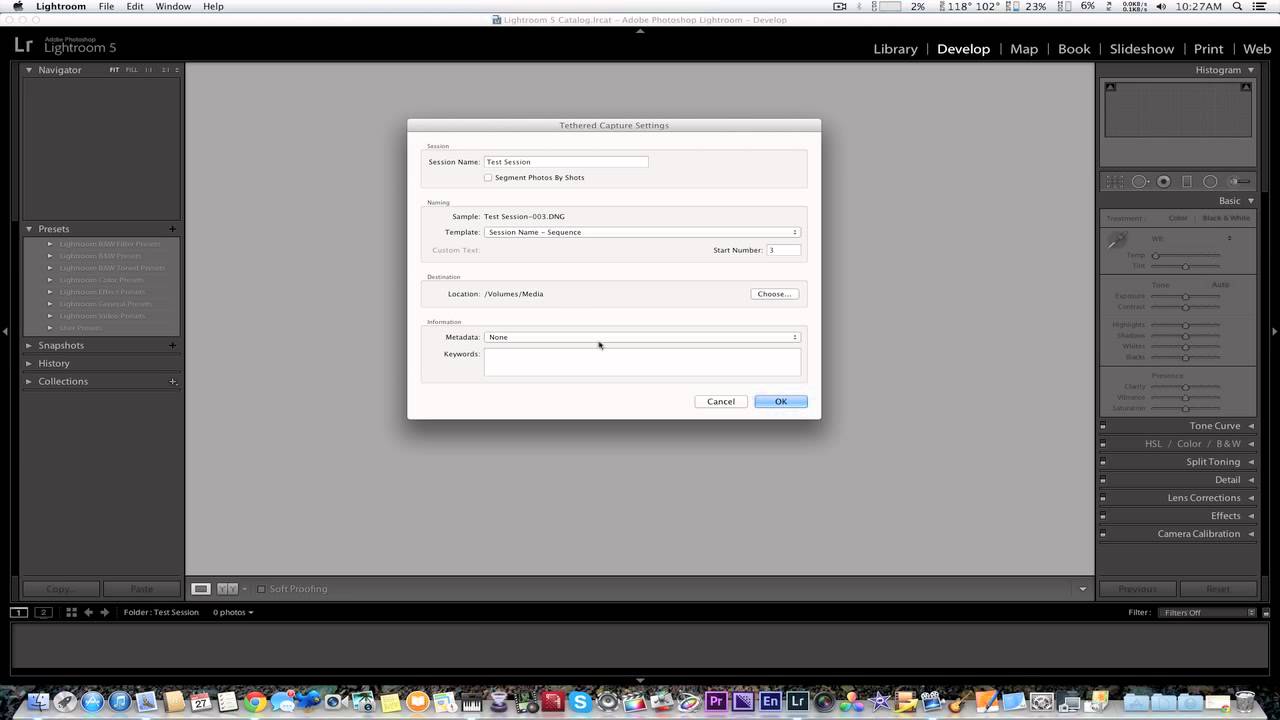Click the Grid view icon in filmstrip bar
The height and width of the screenshot is (720, 1280).
click(x=71, y=612)
